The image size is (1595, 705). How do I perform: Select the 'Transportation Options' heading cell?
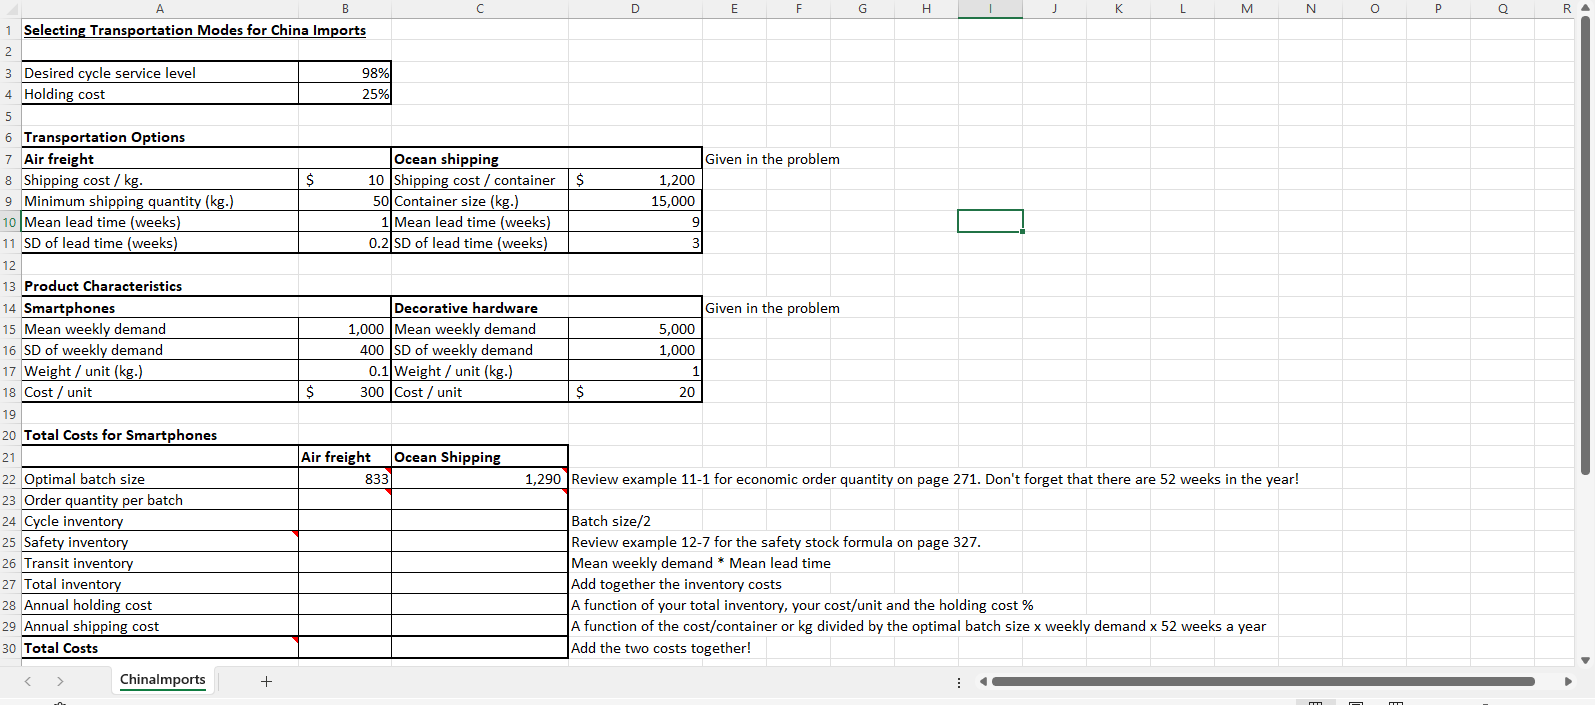point(160,137)
